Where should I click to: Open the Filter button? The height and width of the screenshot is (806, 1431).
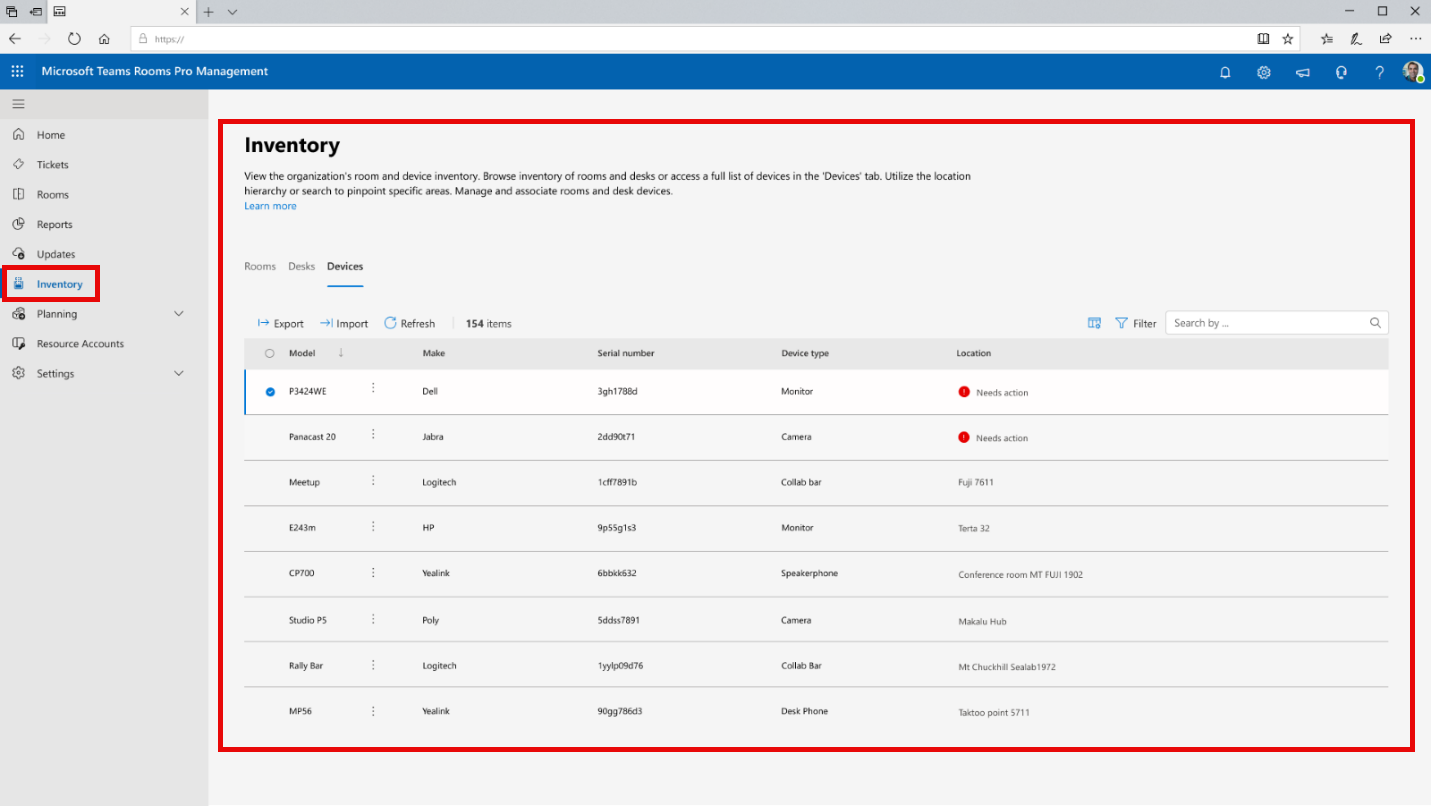tap(1136, 323)
